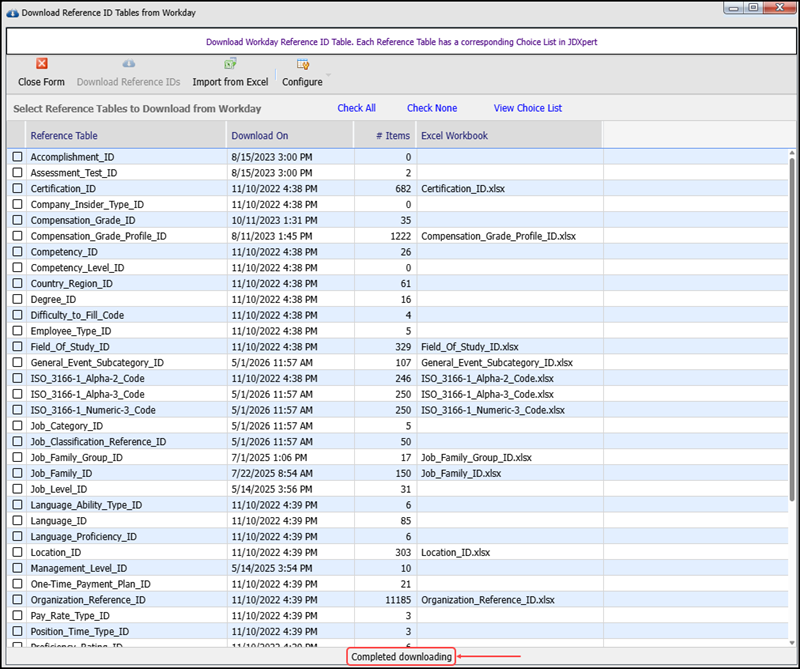Click the vertical scrollbar thumb of the table
The height and width of the screenshot is (669, 800).
click(792, 329)
